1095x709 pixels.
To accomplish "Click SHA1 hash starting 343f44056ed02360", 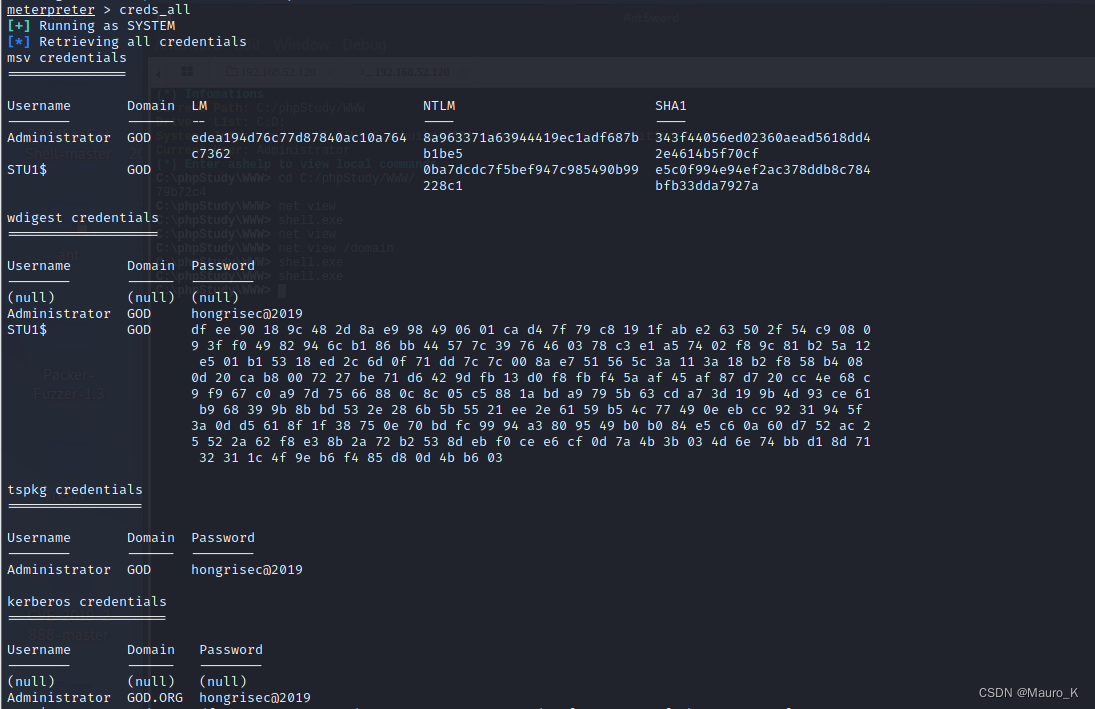I will tap(763, 138).
